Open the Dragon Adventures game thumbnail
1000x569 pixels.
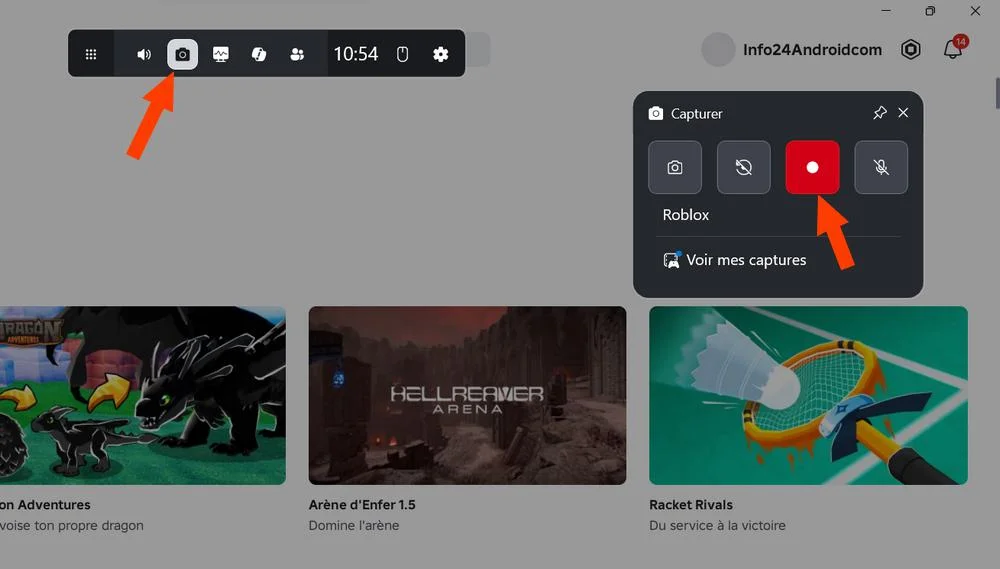[x=143, y=395]
